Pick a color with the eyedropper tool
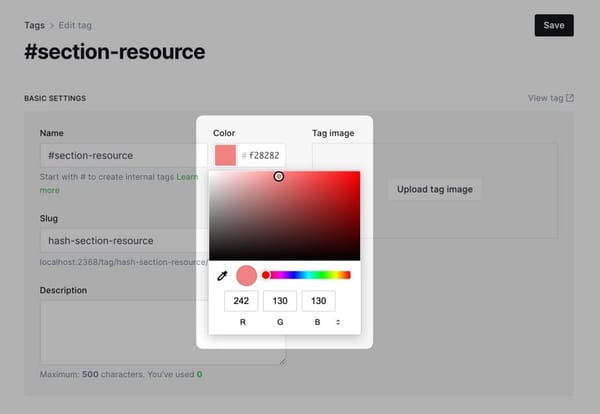 (x=223, y=275)
